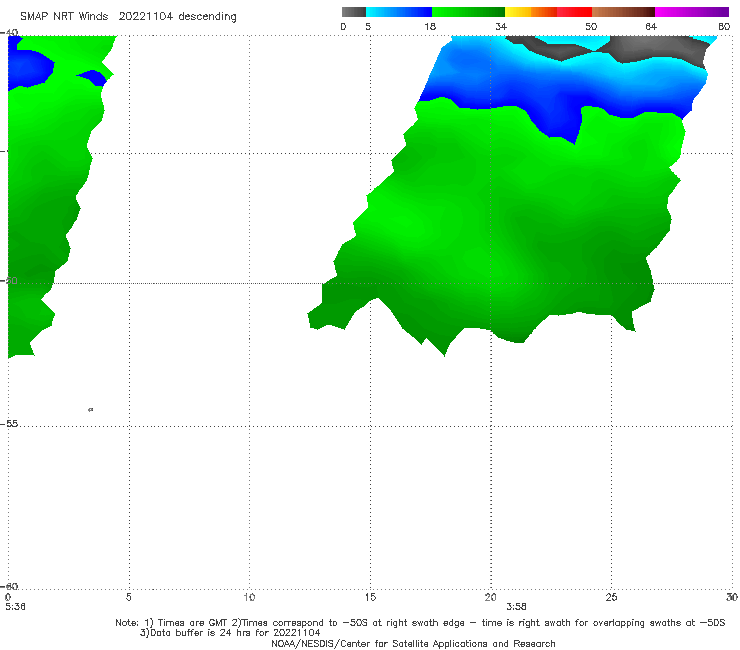The image size is (740, 650).
Task: Click the NOAA/NESDIS credit line
Action: 413,643
